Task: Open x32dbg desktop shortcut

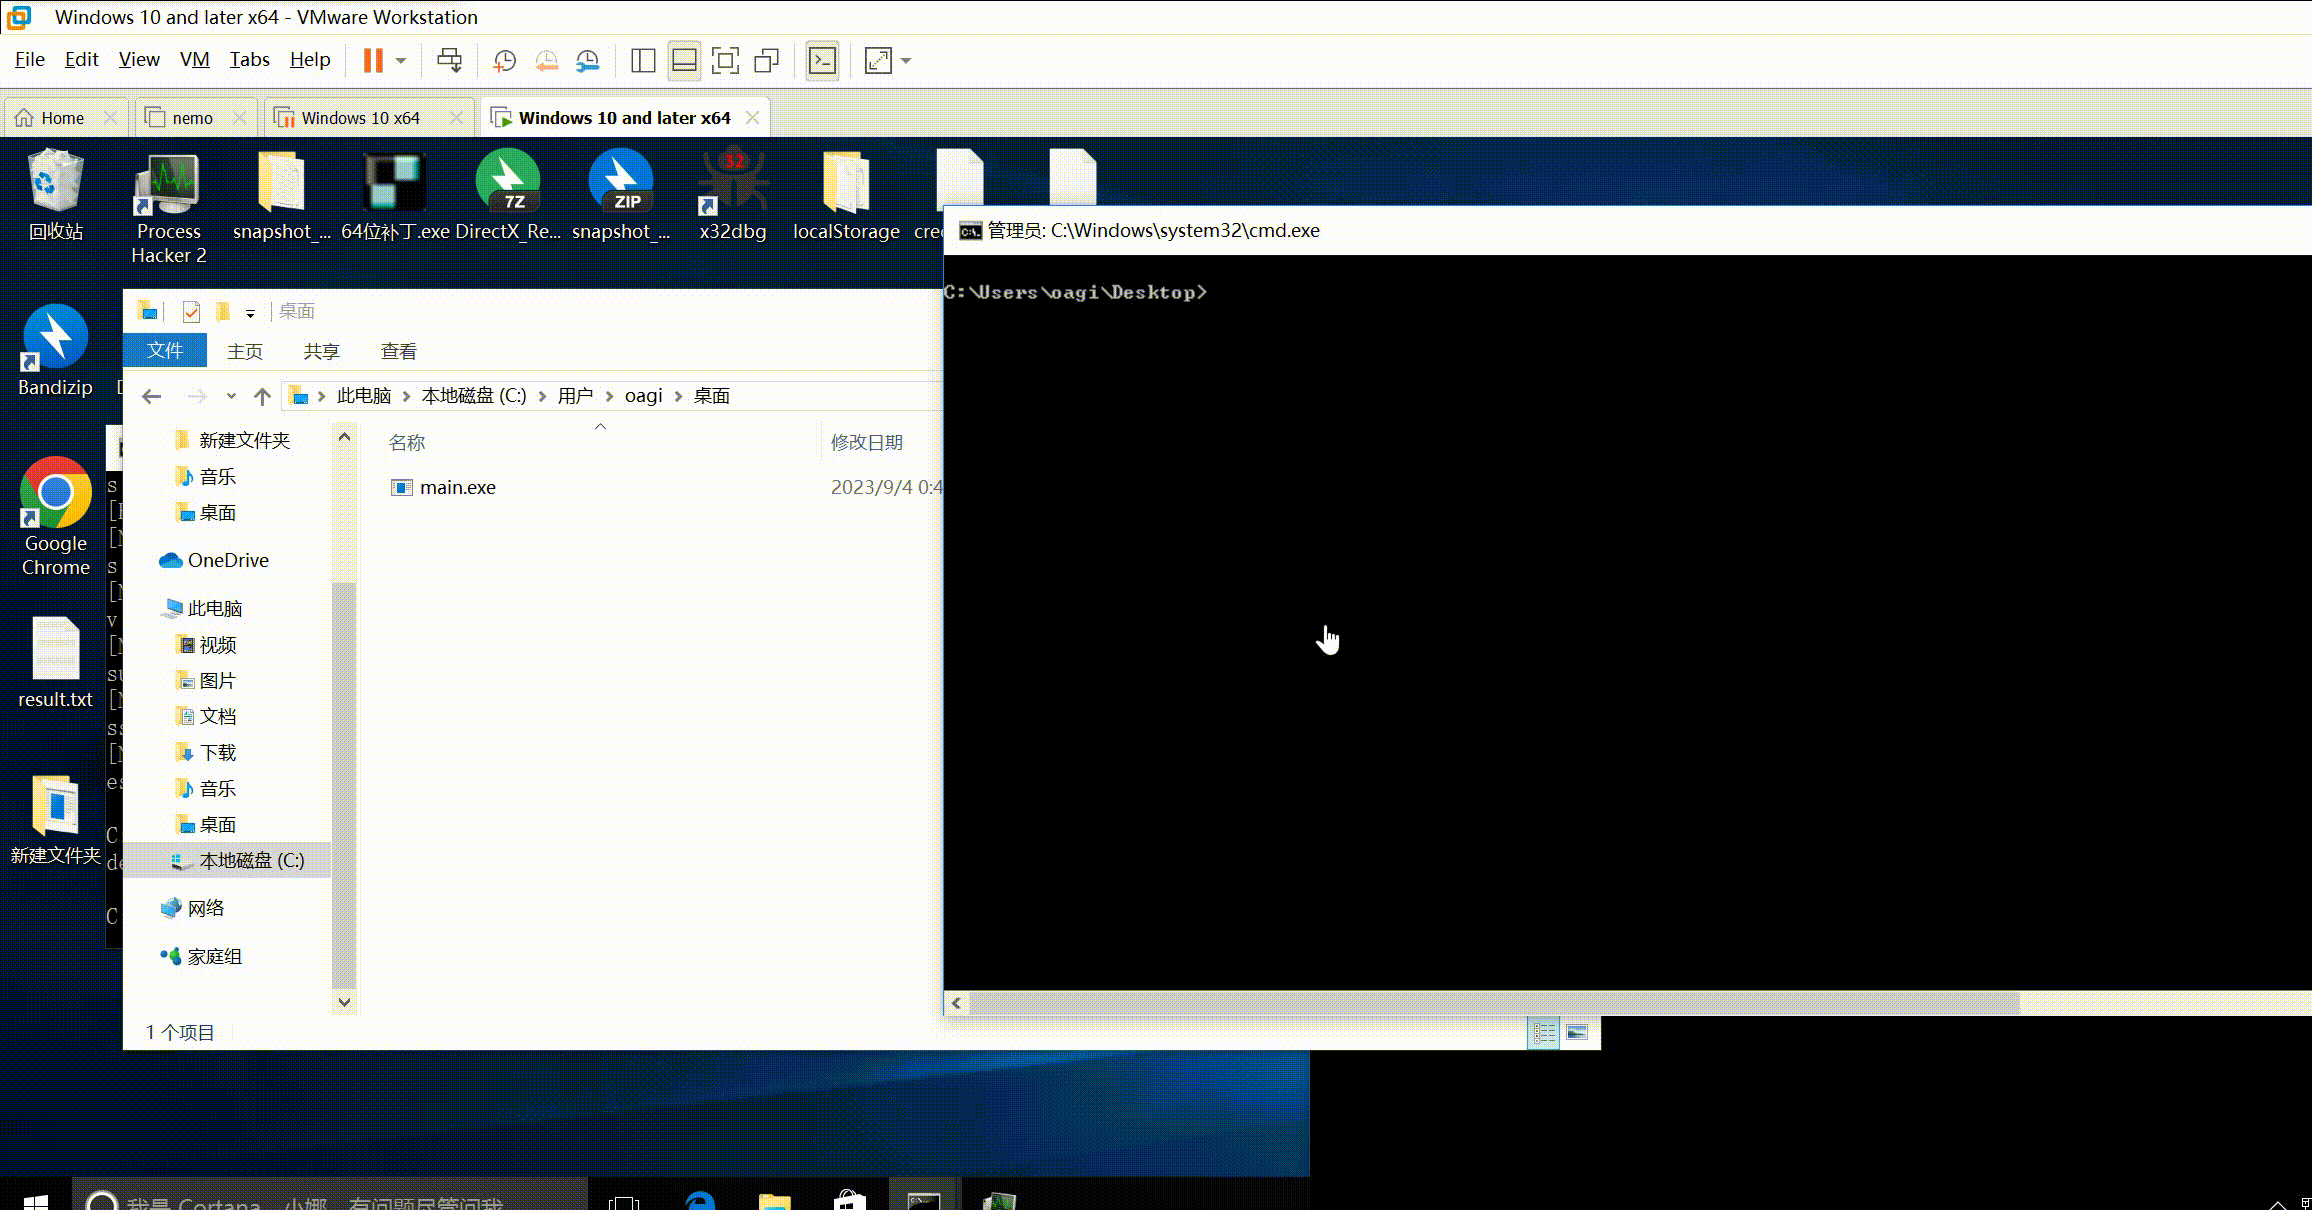Action: click(733, 195)
